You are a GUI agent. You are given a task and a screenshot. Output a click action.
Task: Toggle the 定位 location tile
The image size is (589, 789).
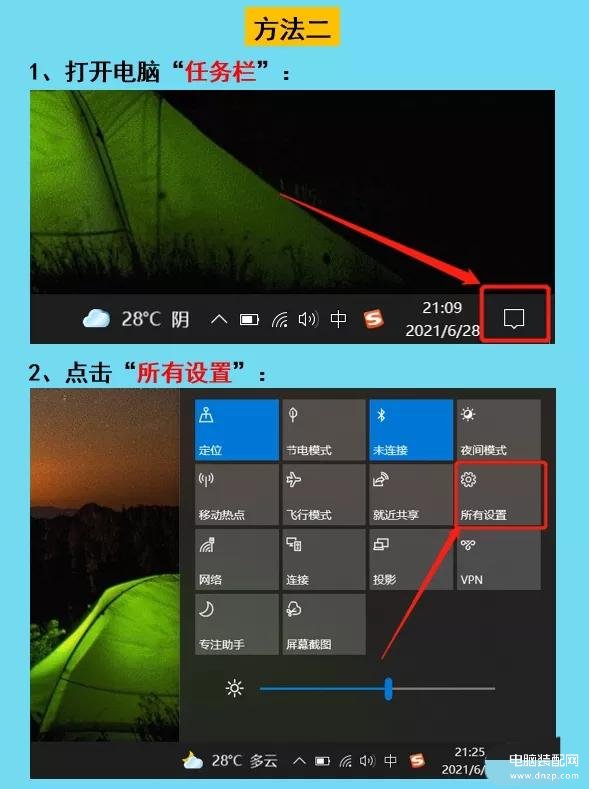[236, 430]
